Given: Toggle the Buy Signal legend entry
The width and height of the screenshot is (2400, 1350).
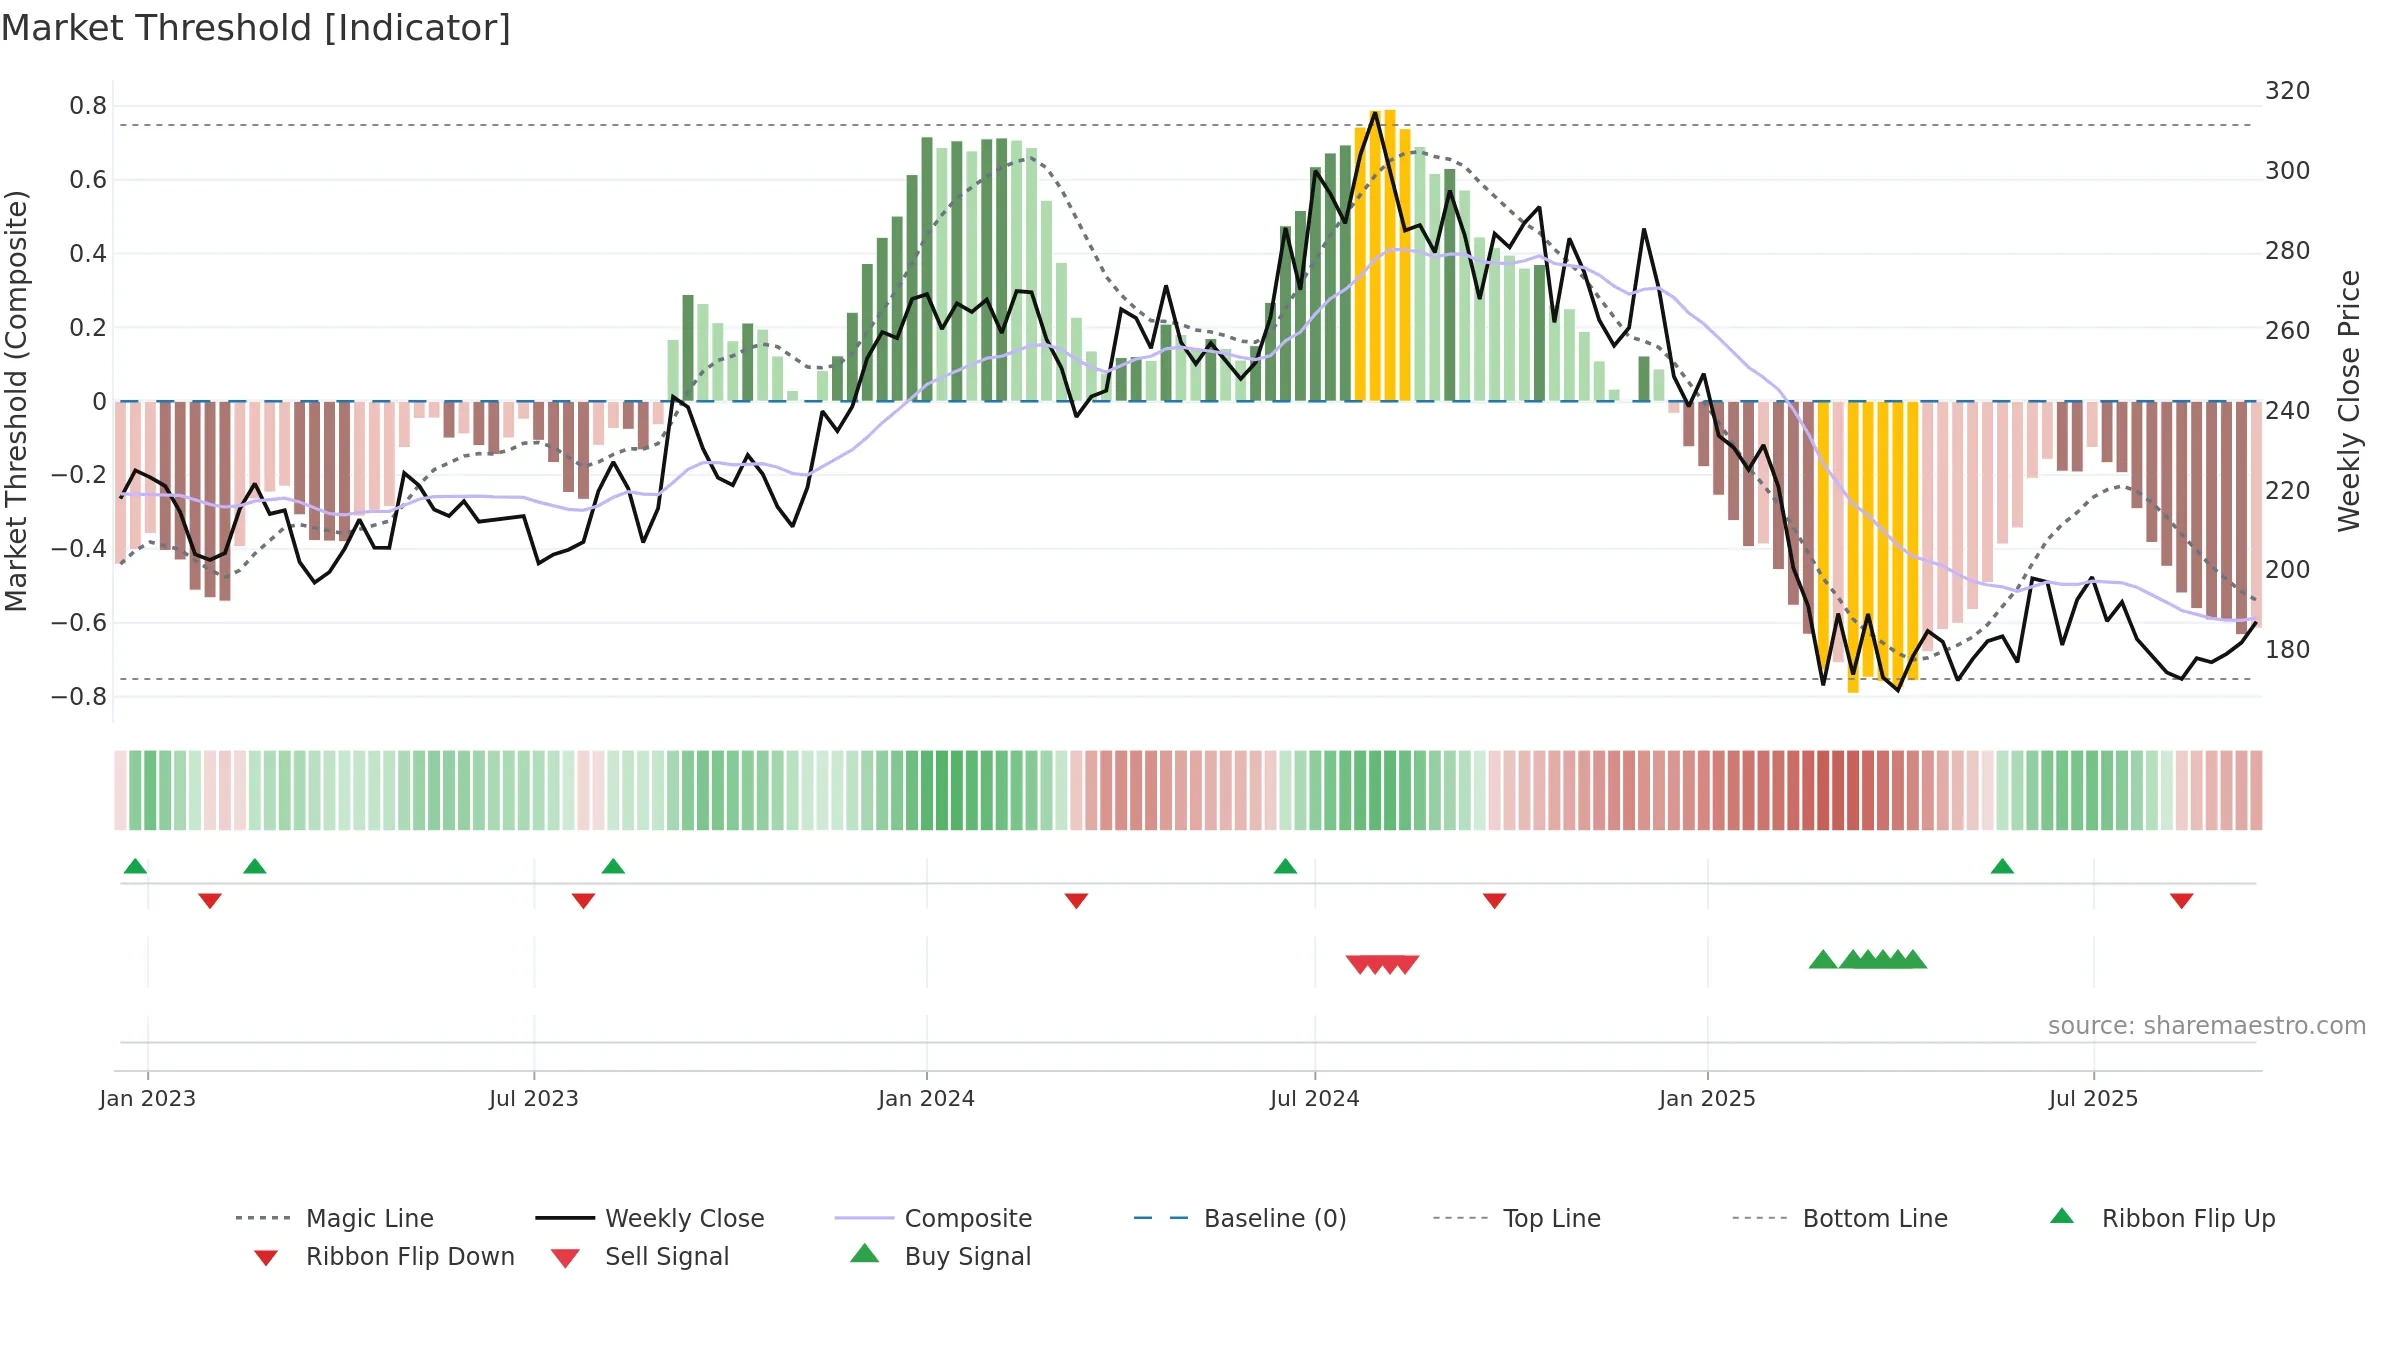Looking at the screenshot, I should 940,1256.
